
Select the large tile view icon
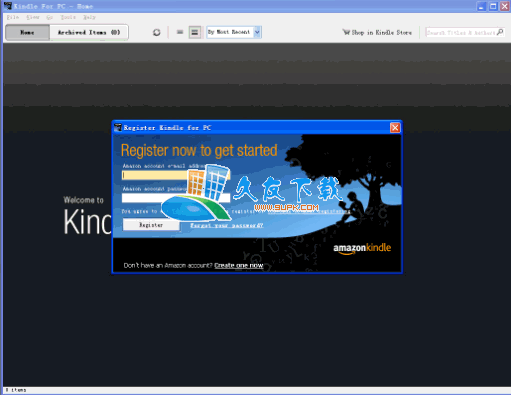[x=195, y=32]
